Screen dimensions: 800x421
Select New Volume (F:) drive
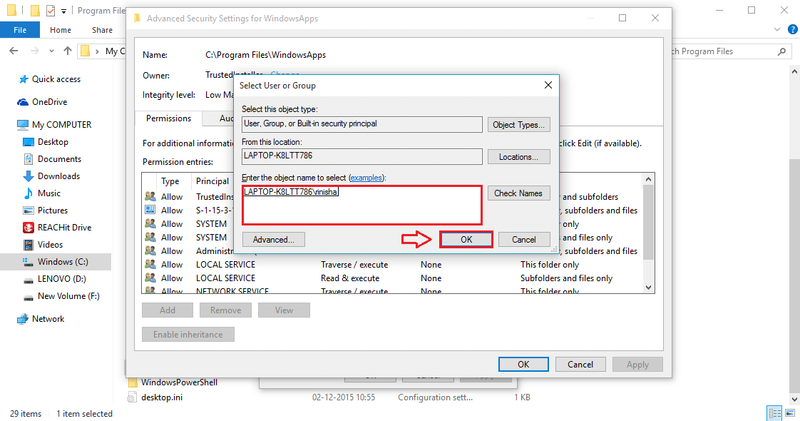click(x=68, y=296)
